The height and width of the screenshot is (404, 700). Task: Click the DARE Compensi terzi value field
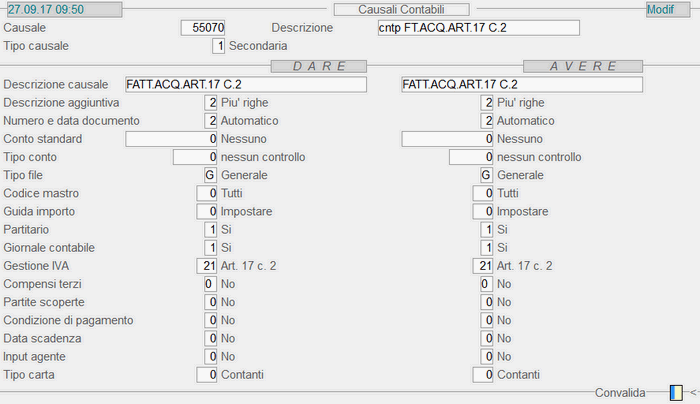pos(211,284)
